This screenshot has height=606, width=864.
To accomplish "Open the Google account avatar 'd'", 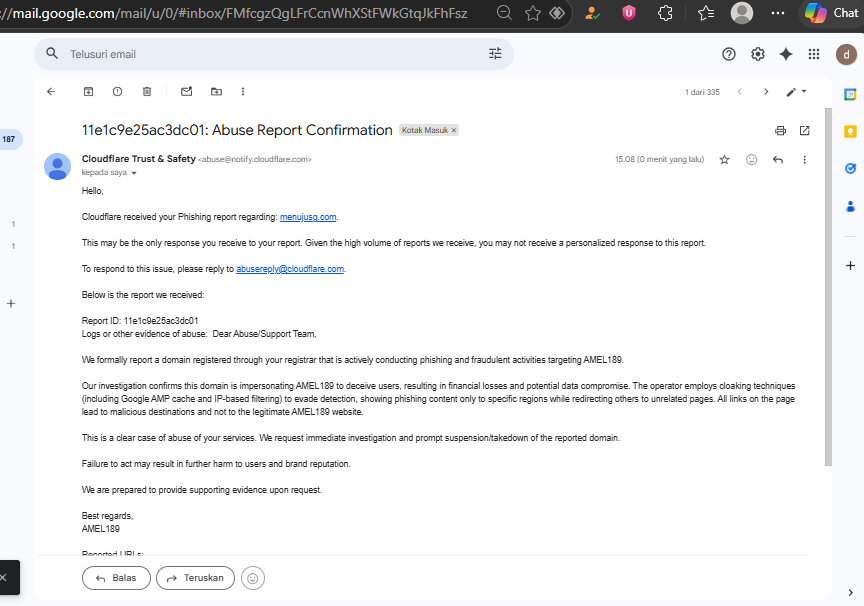I will click(846, 55).
